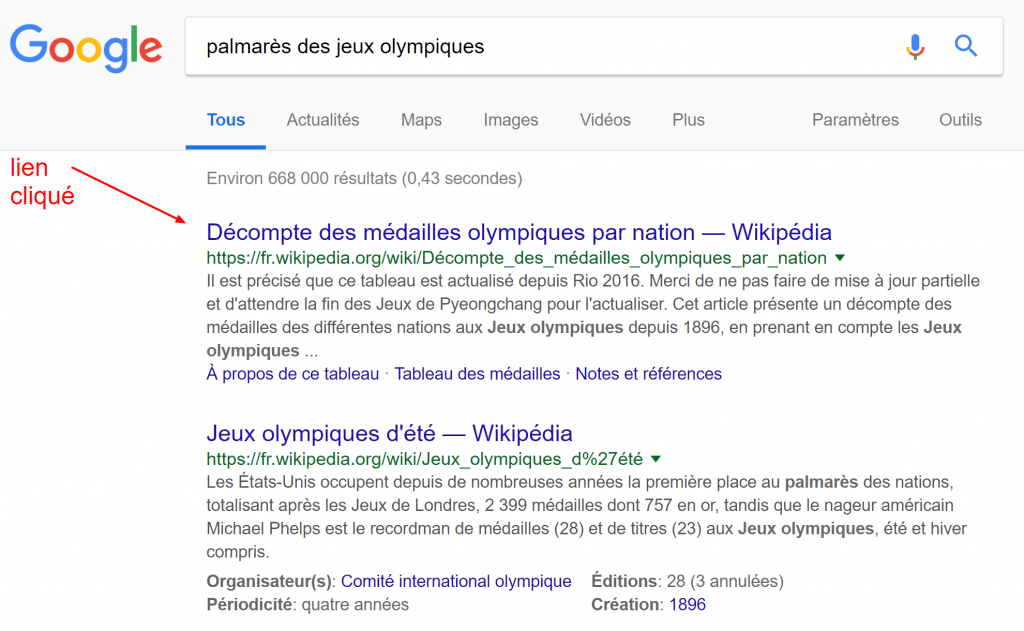Expand dropdown arrow next to Jeux_olympiques_d%27été URL

[x=656, y=459]
